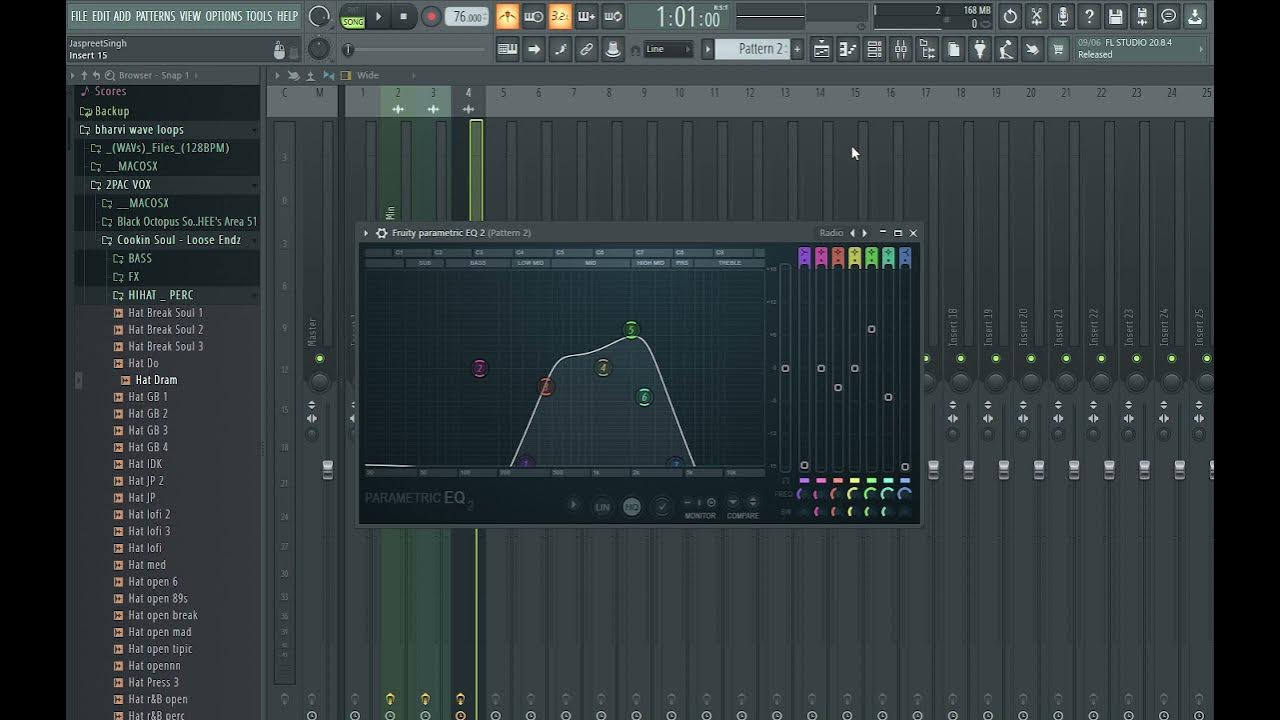1280x720 pixels.
Task: Click the tempo value 76.000
Action: (x=467, y=17)
